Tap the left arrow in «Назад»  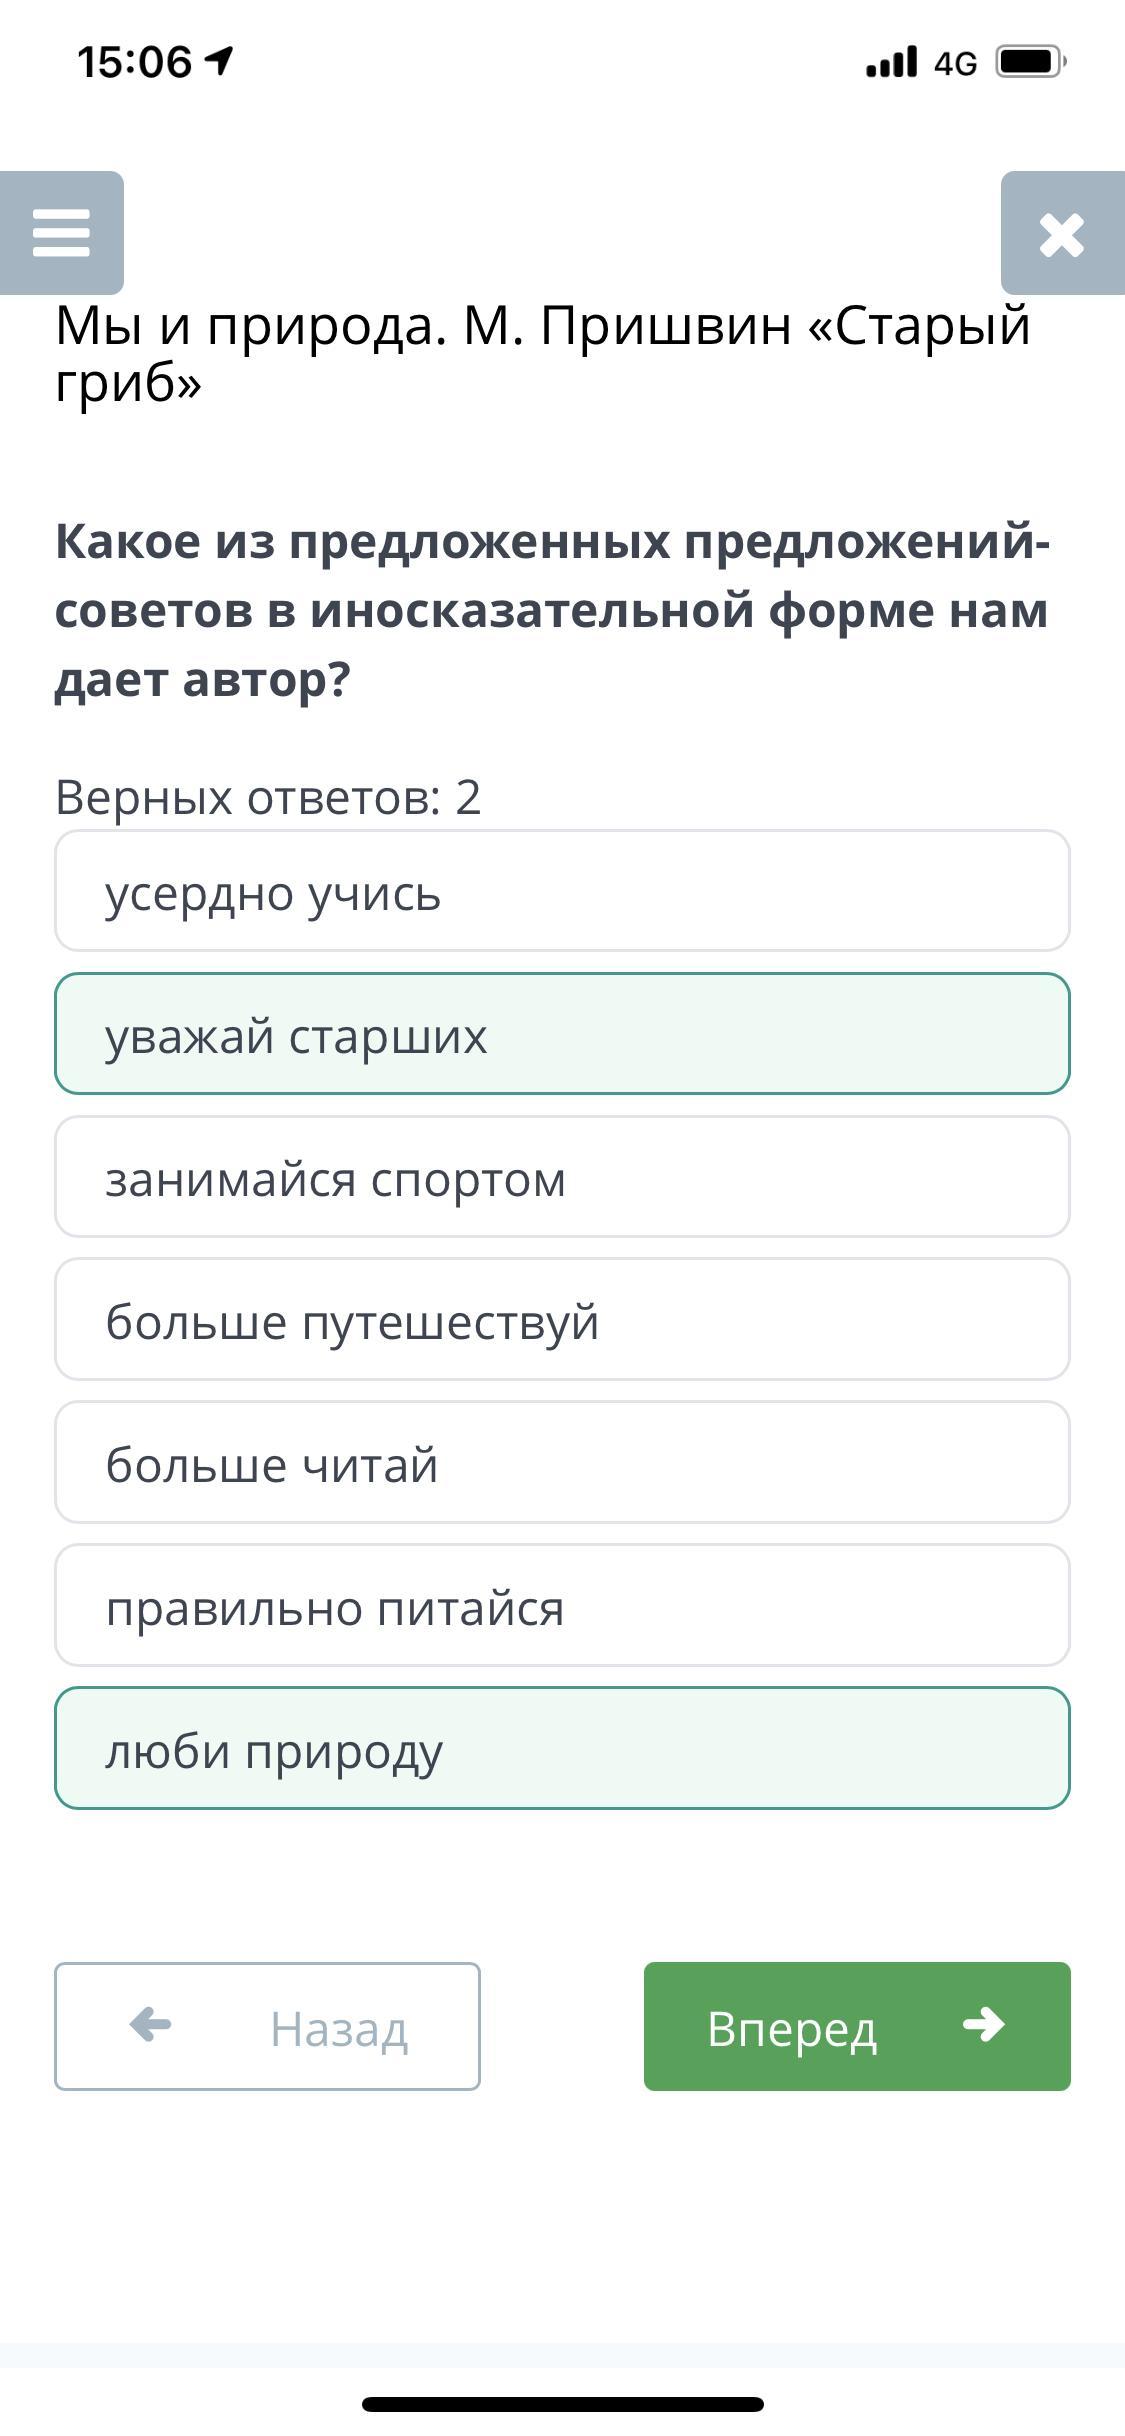click(151, 2026)
